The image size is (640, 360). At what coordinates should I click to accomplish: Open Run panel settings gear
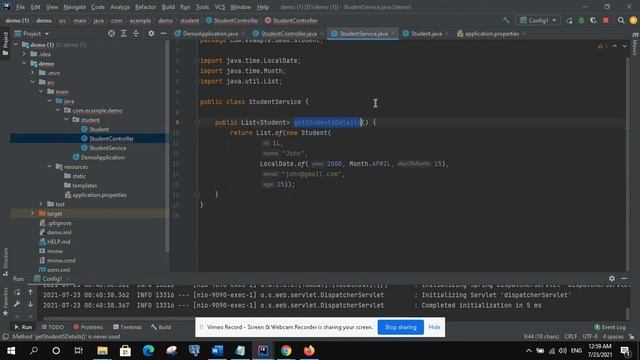pyautogui.click(x=611, y=278)
